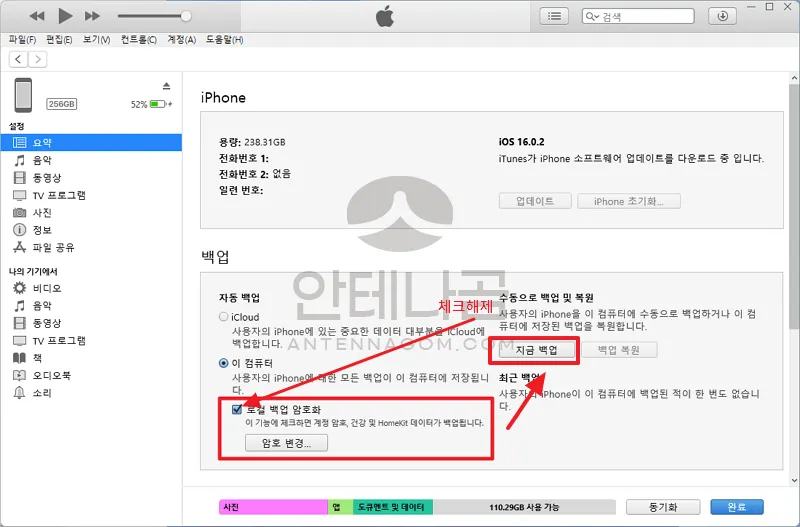Click 백업 복원 button
This screenshot has height=527, width=800.
click(x=619, y=350)
